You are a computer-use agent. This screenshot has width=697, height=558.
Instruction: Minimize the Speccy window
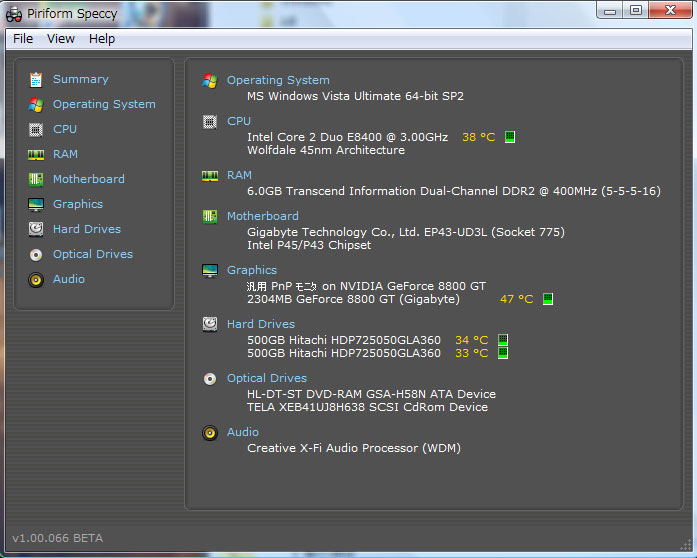click(609, 11)
